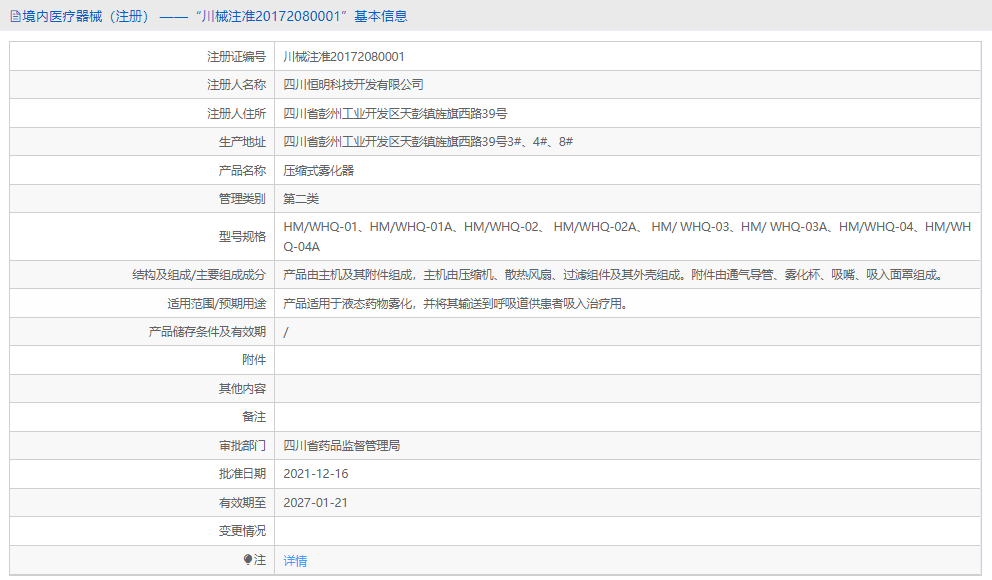Viewport: 992px width, 580px height.
Task: Click the lightbulb icon beside 注
Action: click(247, 560)
